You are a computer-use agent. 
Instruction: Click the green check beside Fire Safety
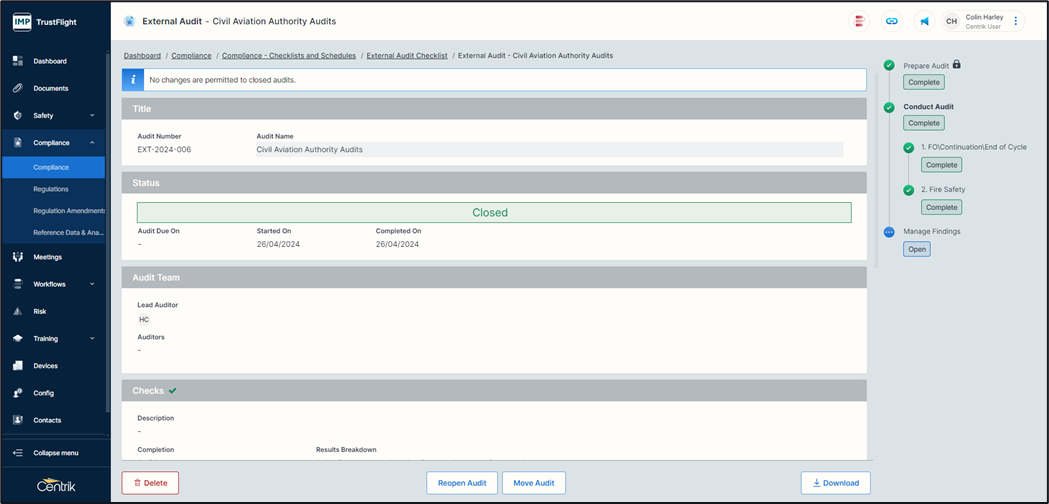pyautogui.click(x=909, y=190)
